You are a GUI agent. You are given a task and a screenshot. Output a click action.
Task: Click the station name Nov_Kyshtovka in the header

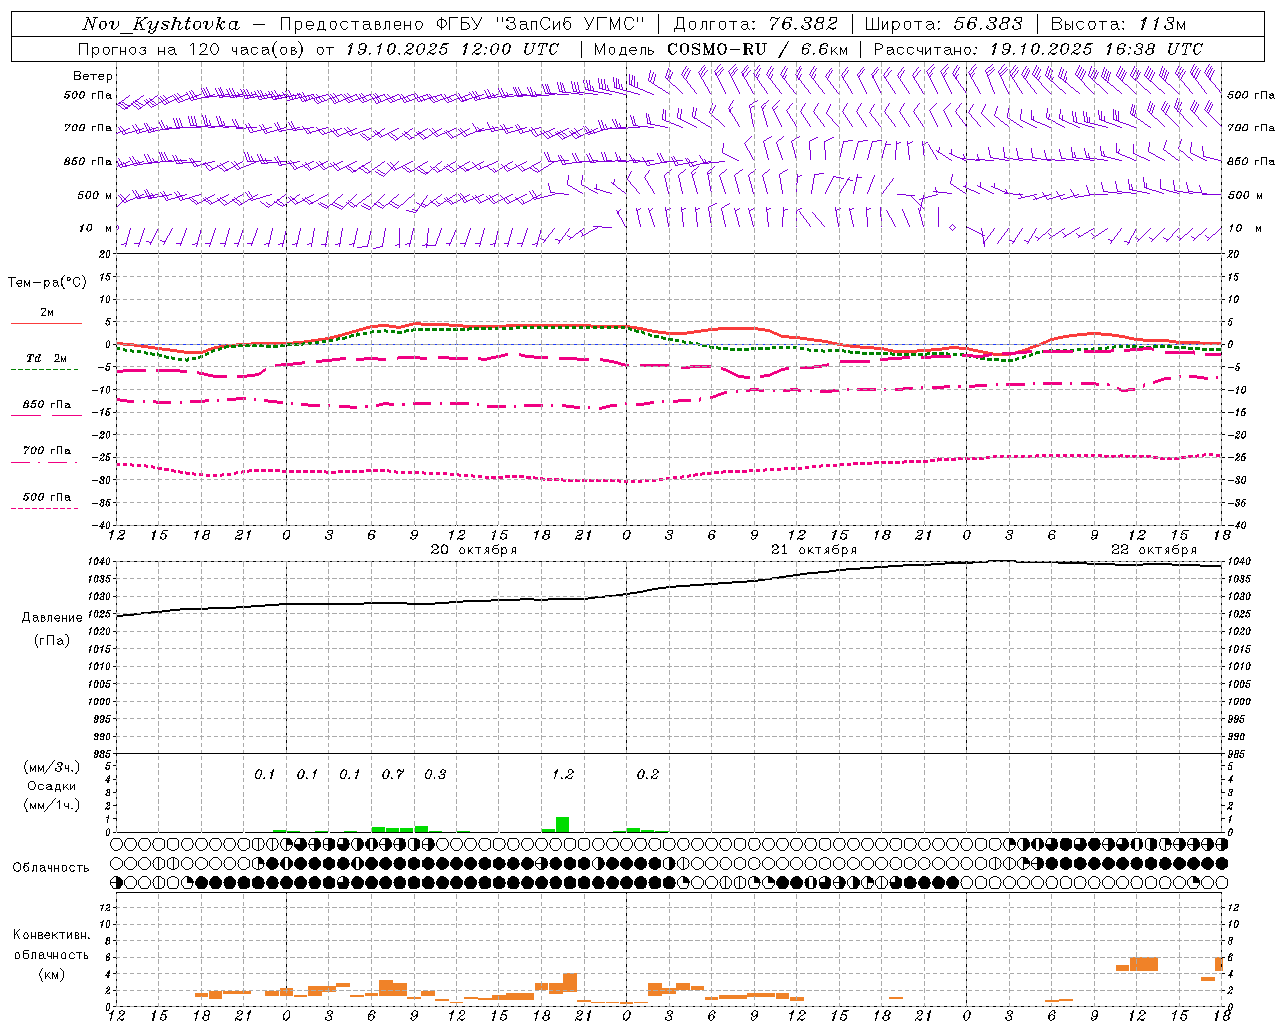(x=161, y=24)
